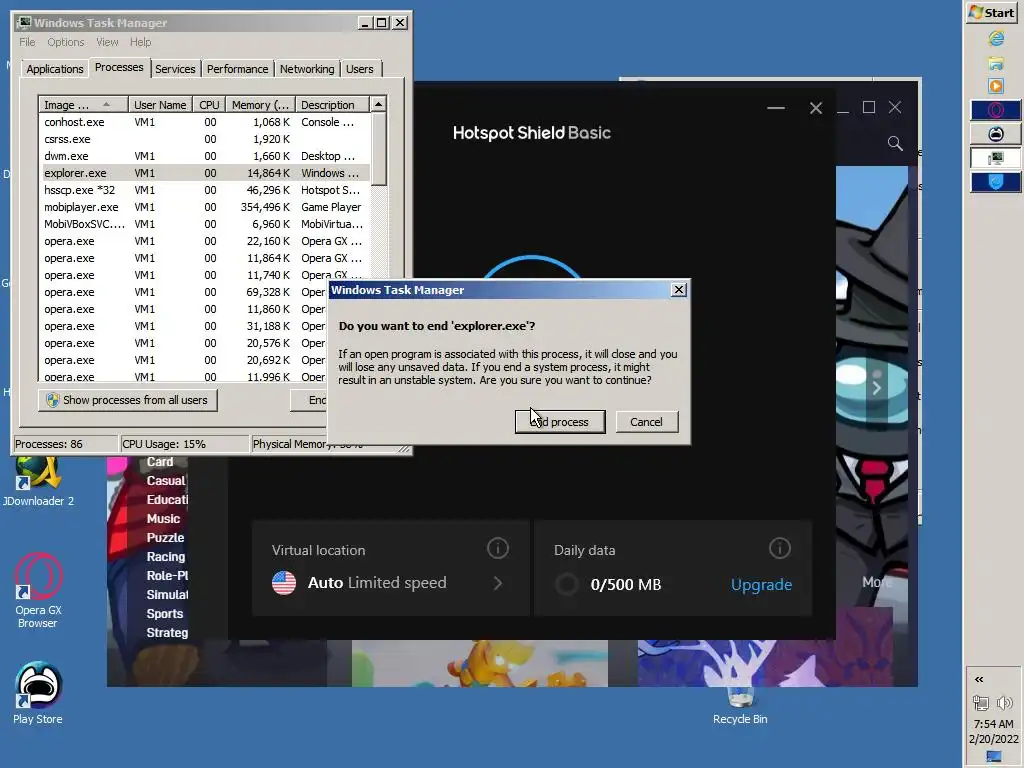Open Virtual location info icon

click(498, 548)
